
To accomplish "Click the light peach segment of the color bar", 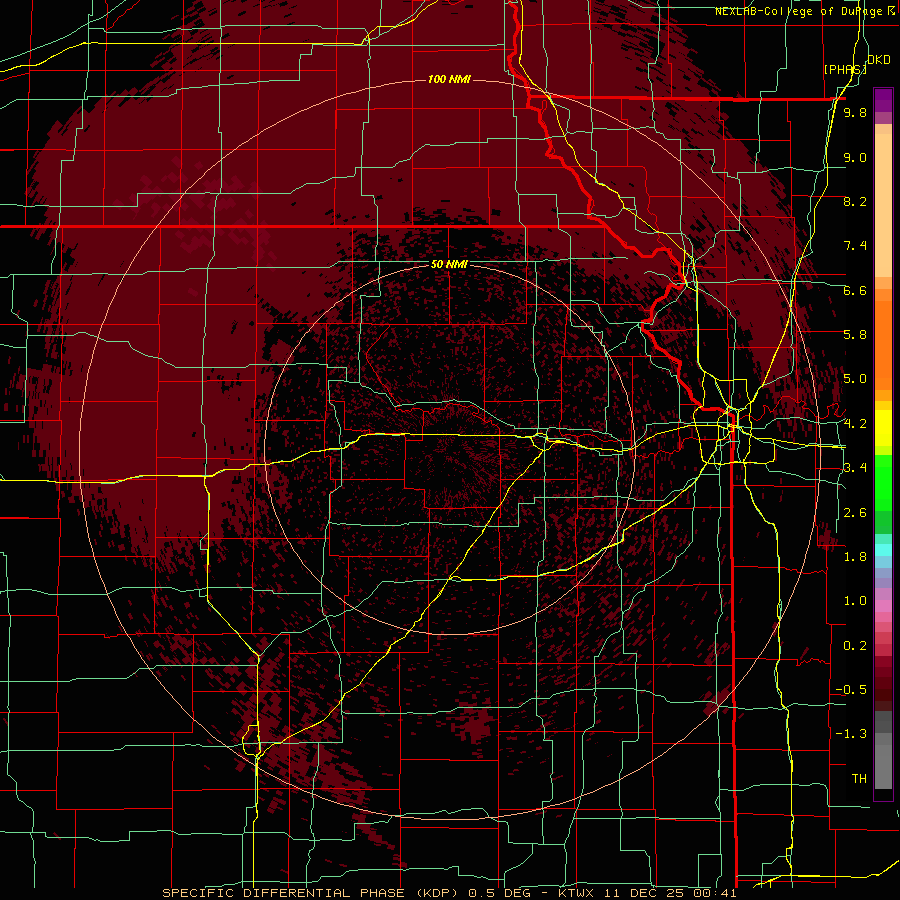I will pos(883,205).
